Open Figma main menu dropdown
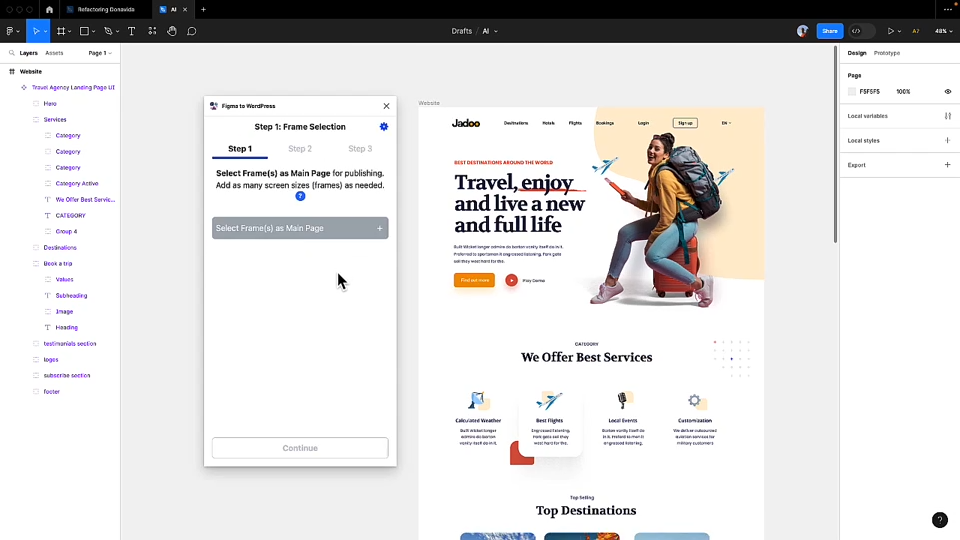The width and height of the screenshot is (960, 540). click(x=13, y=31)
